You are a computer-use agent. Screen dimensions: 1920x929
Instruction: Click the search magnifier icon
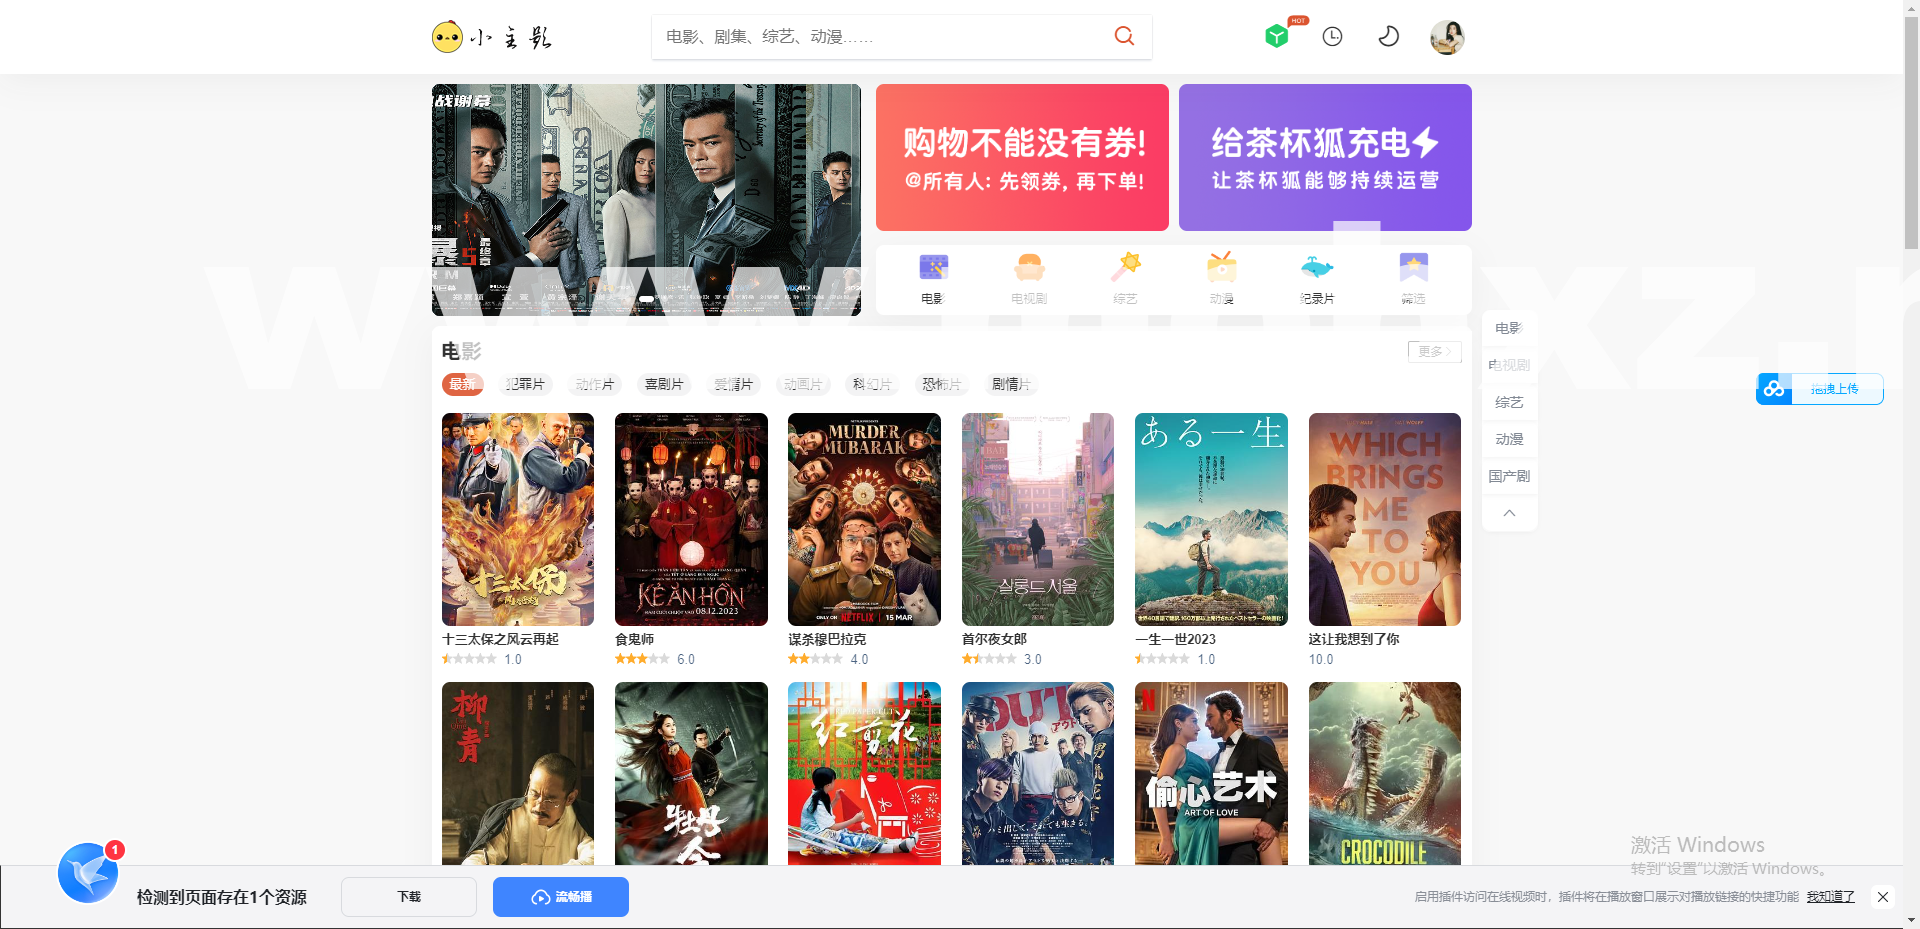click(1124, 36)
